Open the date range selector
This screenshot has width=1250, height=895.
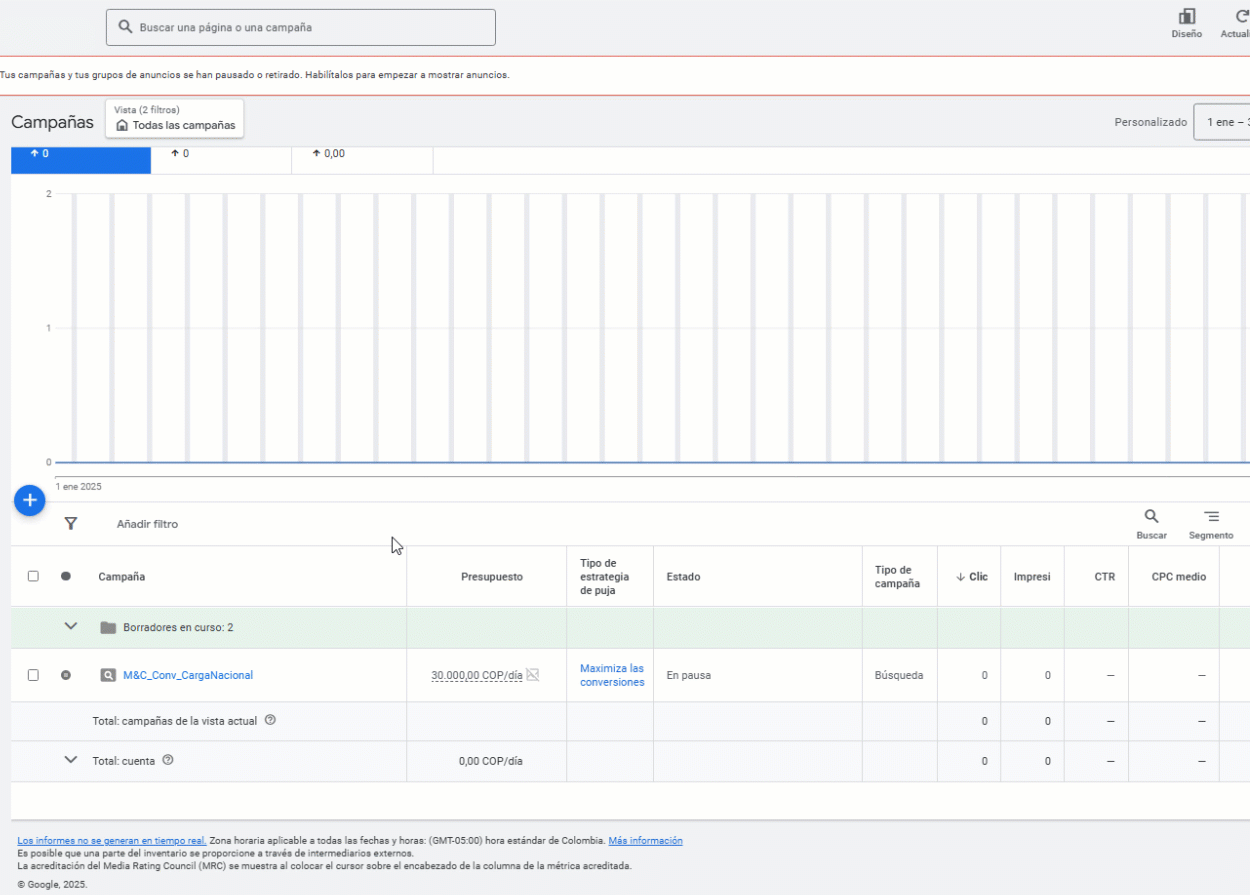click(x=1222, y=122)
